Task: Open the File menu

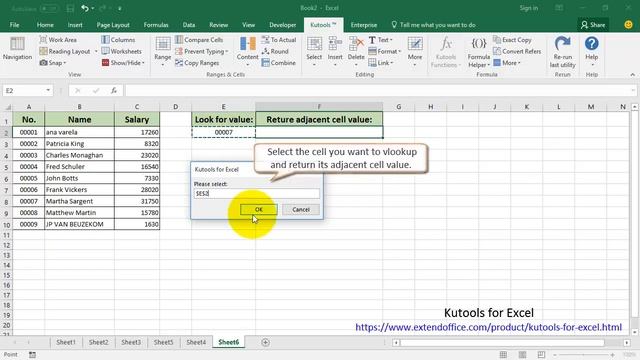Action: tap(14, 25)
